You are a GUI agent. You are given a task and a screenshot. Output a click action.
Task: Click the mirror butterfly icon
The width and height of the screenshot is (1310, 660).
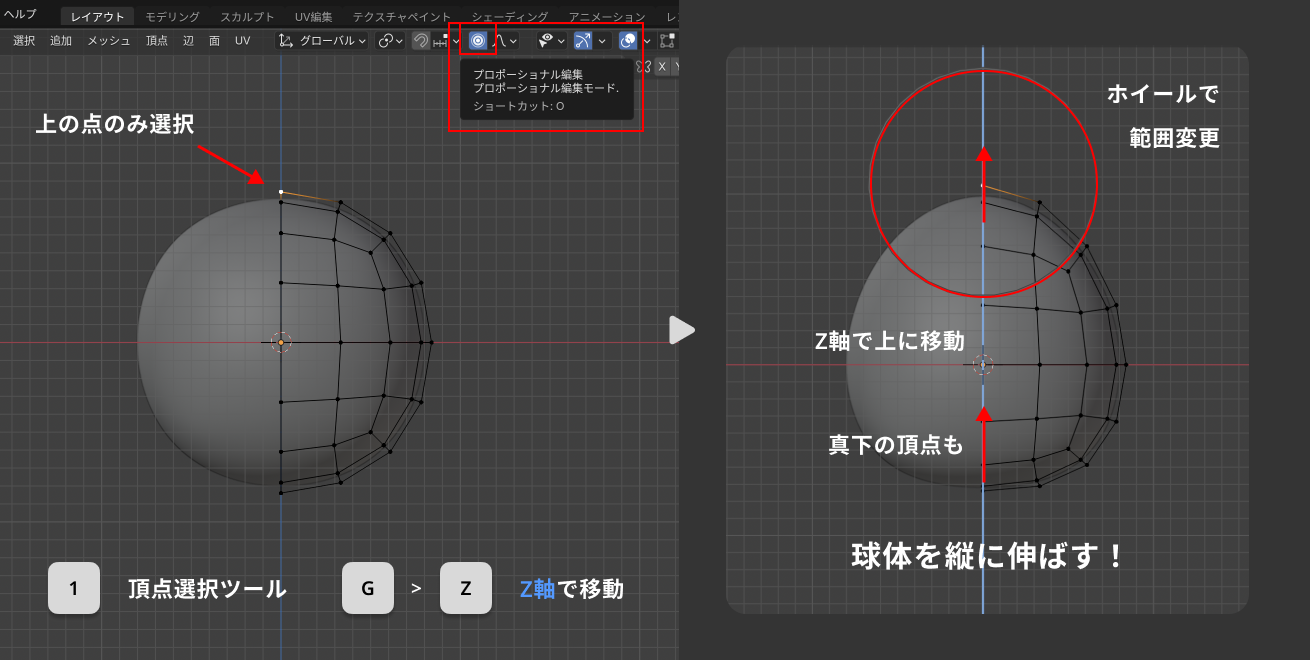(645, 66)
